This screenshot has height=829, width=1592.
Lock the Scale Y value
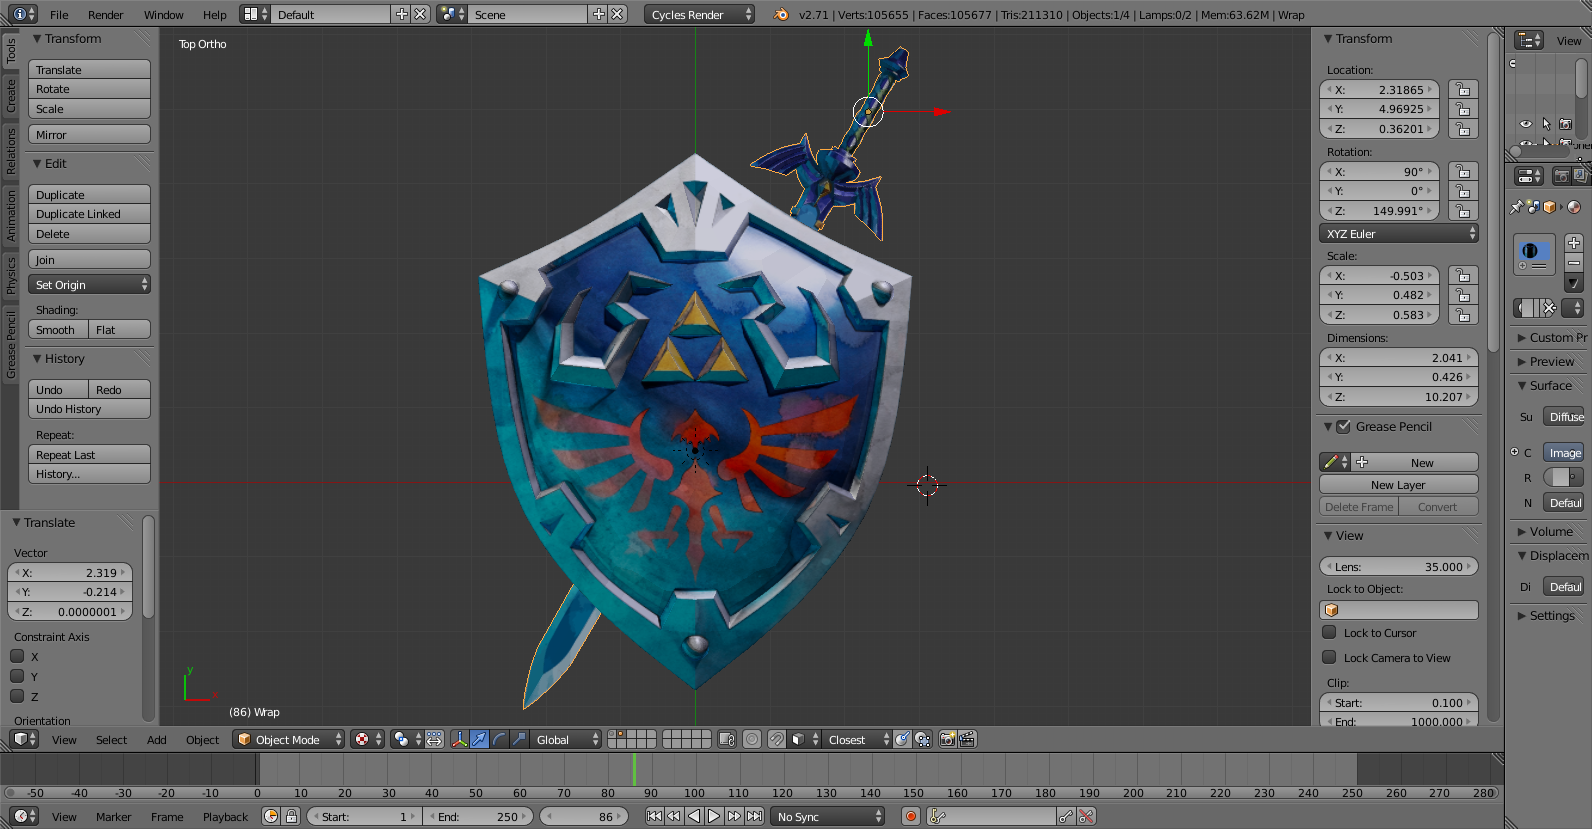[1462, 295]
